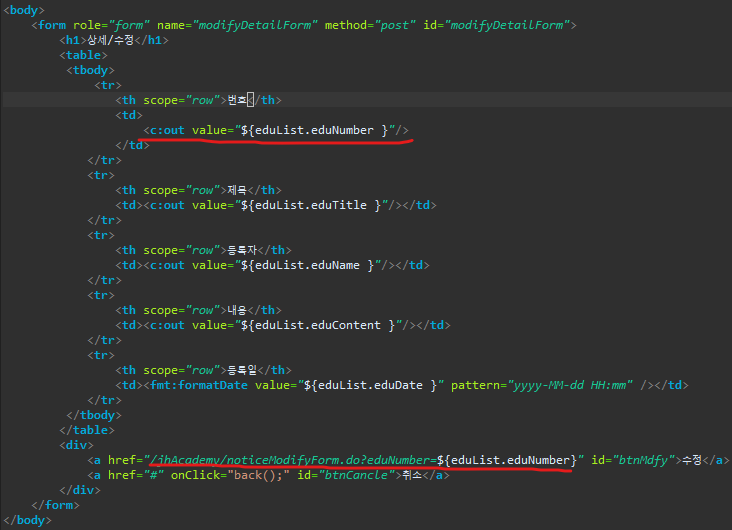The height and width of the screenshot is (530, 732).
Task: Click role="form" attribute in form tag
Action: point(111,25)
